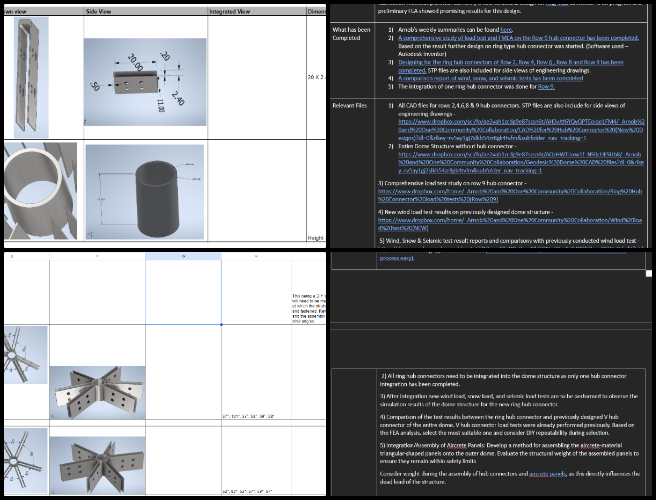The image size is (656, 500).
Task: Click the strut angles text in column H upper row
Action: (x=248, y=416)
